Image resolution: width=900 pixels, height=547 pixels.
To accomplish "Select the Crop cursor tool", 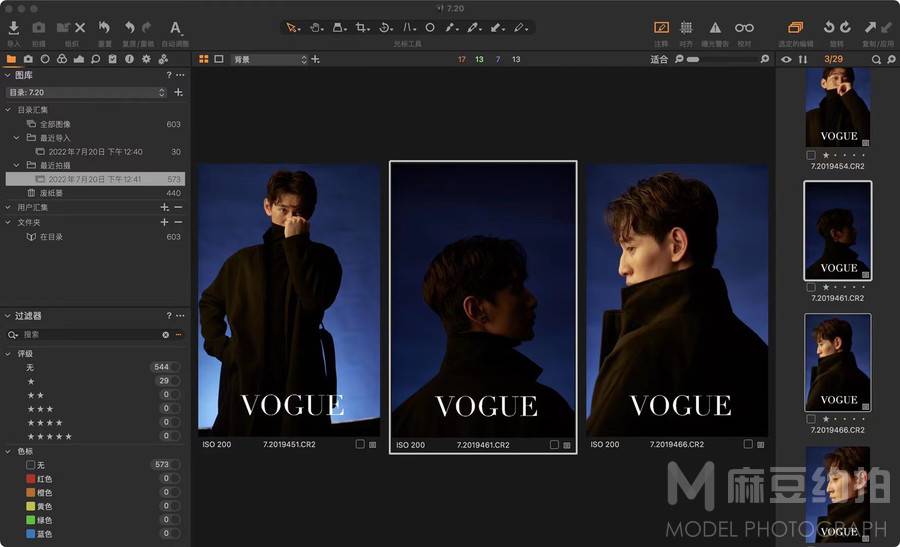I will pyautogui.click(x=362, y=28).
